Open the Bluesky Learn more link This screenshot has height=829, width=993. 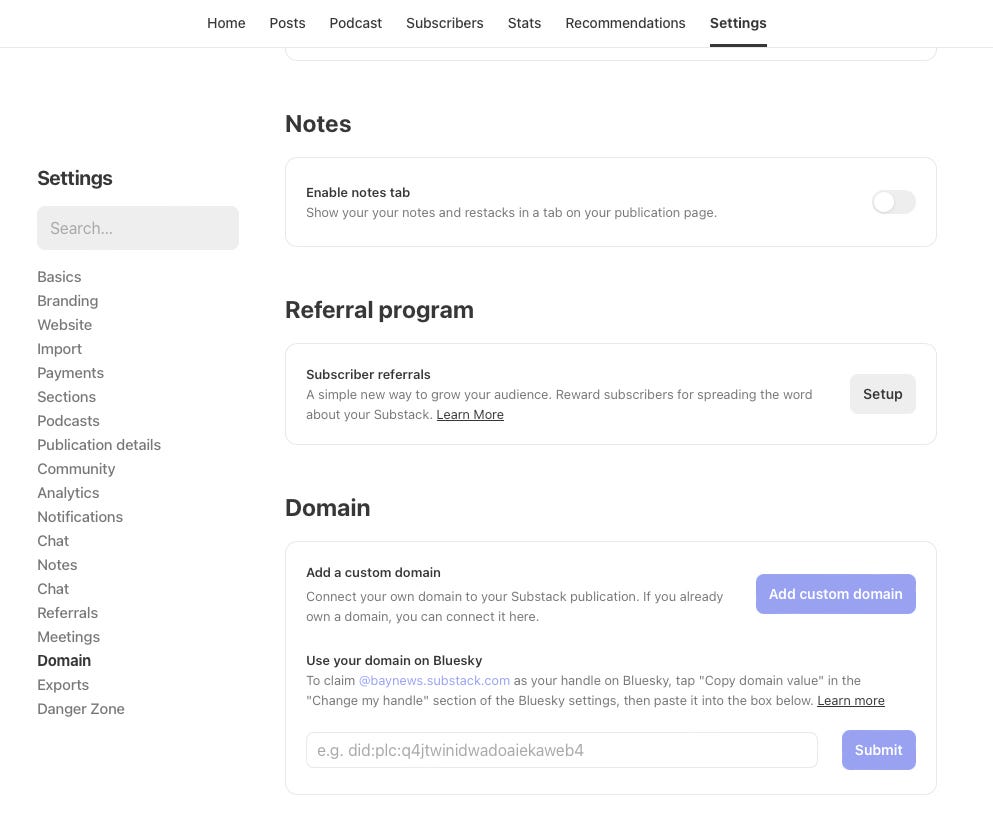tap(851, 701)
